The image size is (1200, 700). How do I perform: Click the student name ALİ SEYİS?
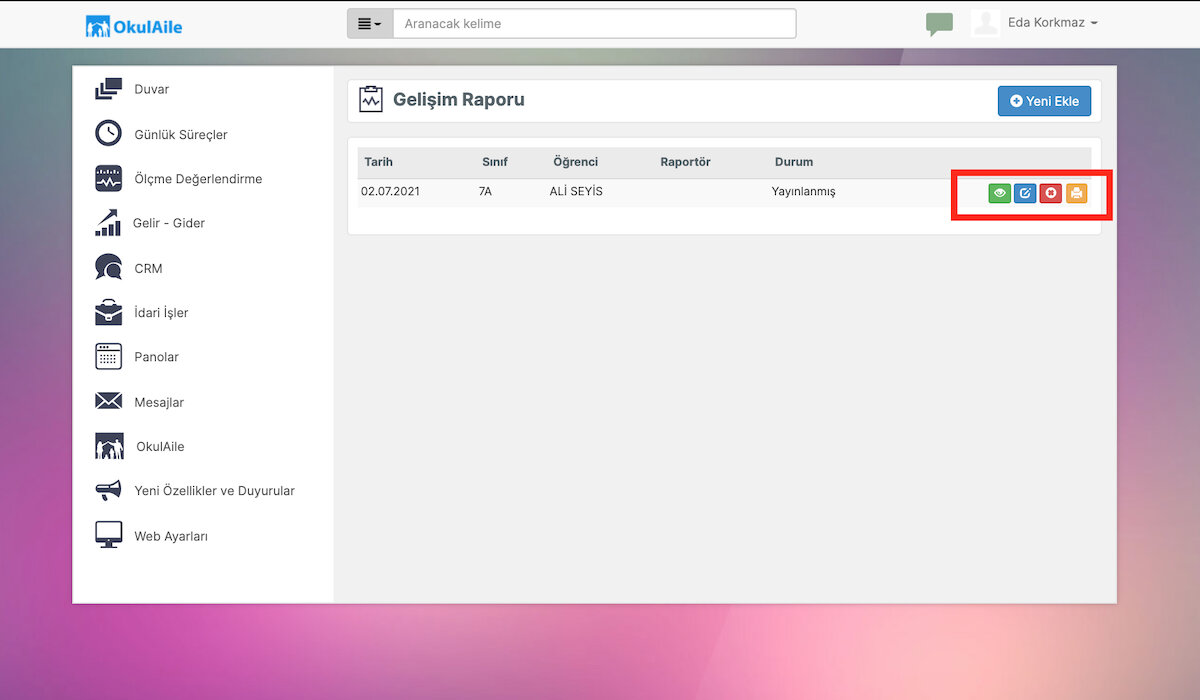tap(576, 191)
